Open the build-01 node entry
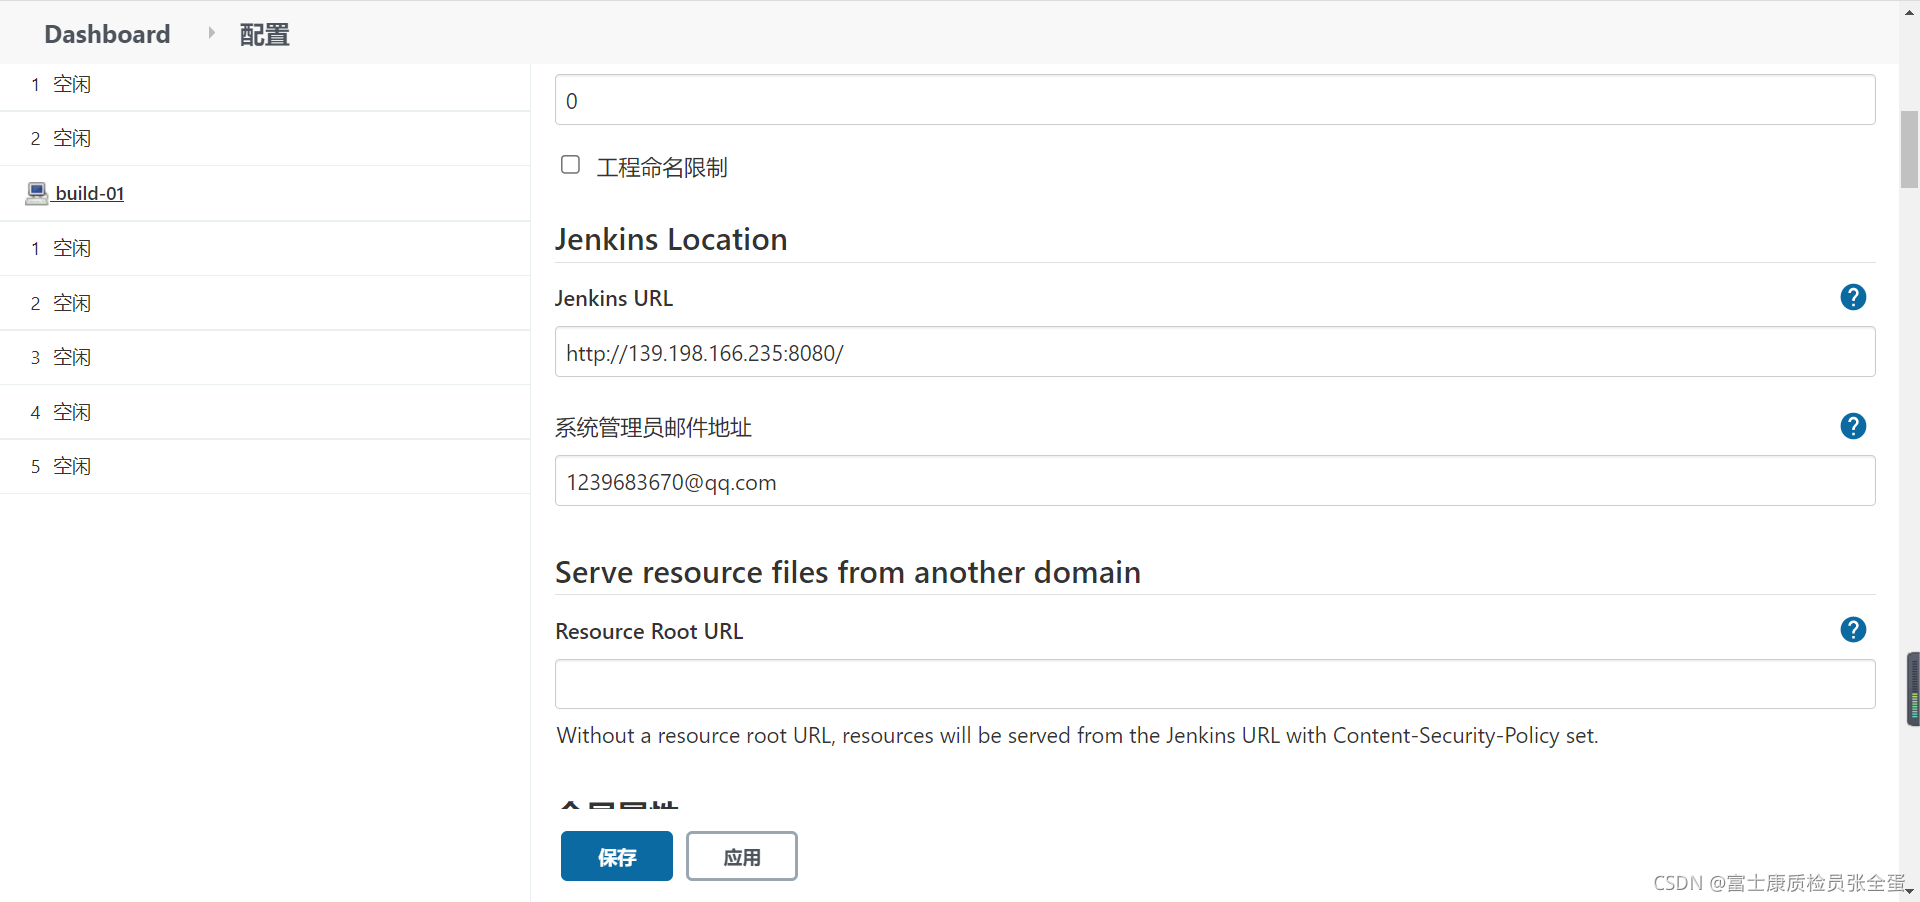 pyautogui.click(x=89, y=192)
